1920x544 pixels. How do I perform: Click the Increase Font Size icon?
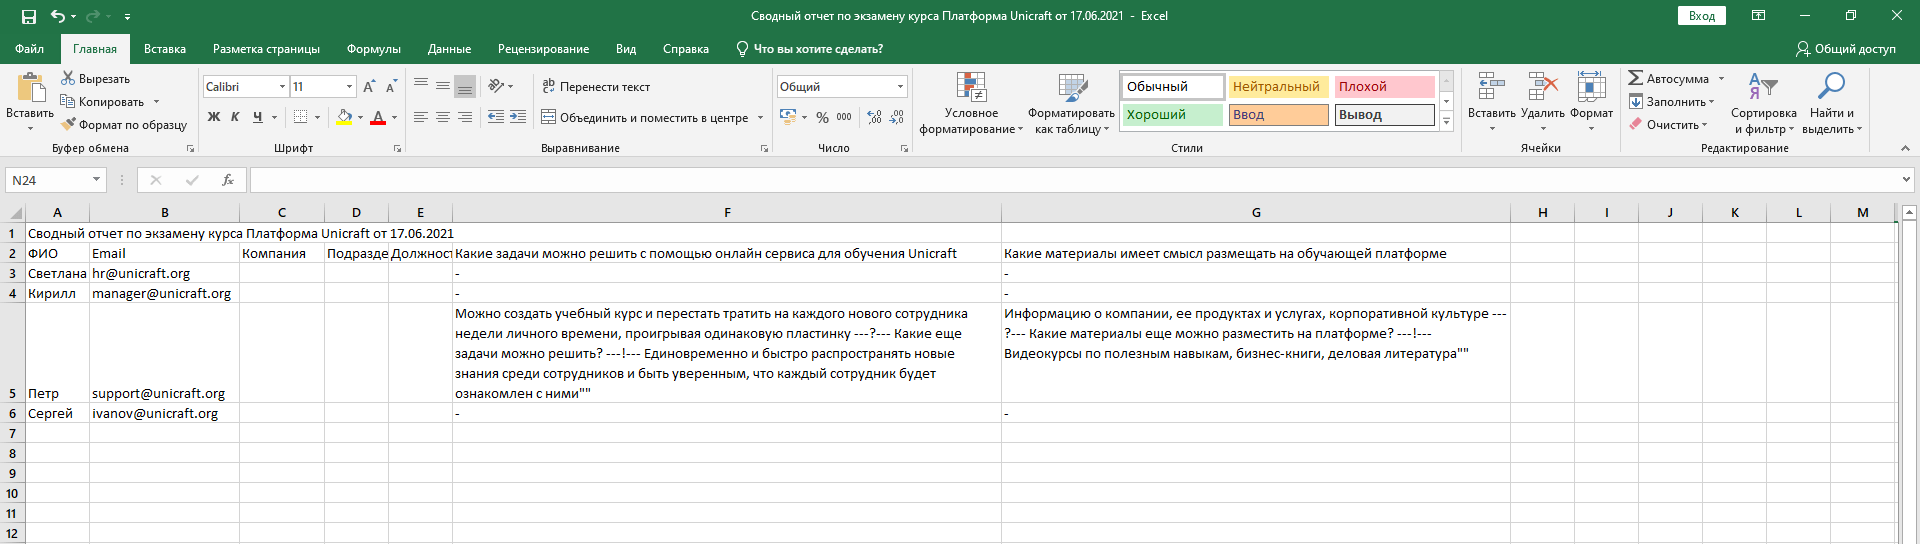coord(369,87)
